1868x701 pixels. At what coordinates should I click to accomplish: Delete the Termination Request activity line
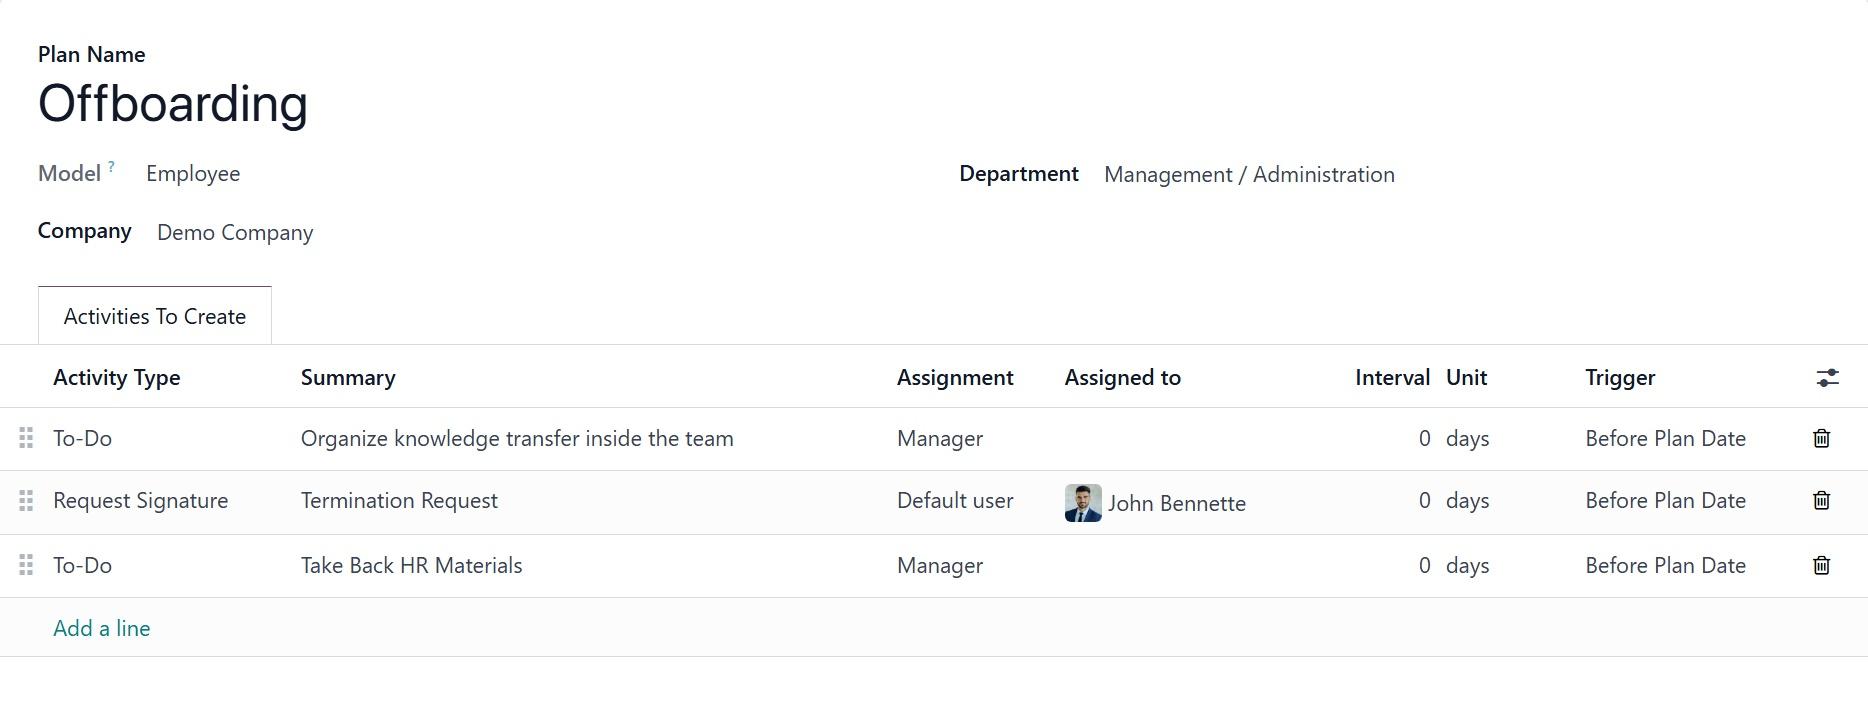coord(1821,500)
